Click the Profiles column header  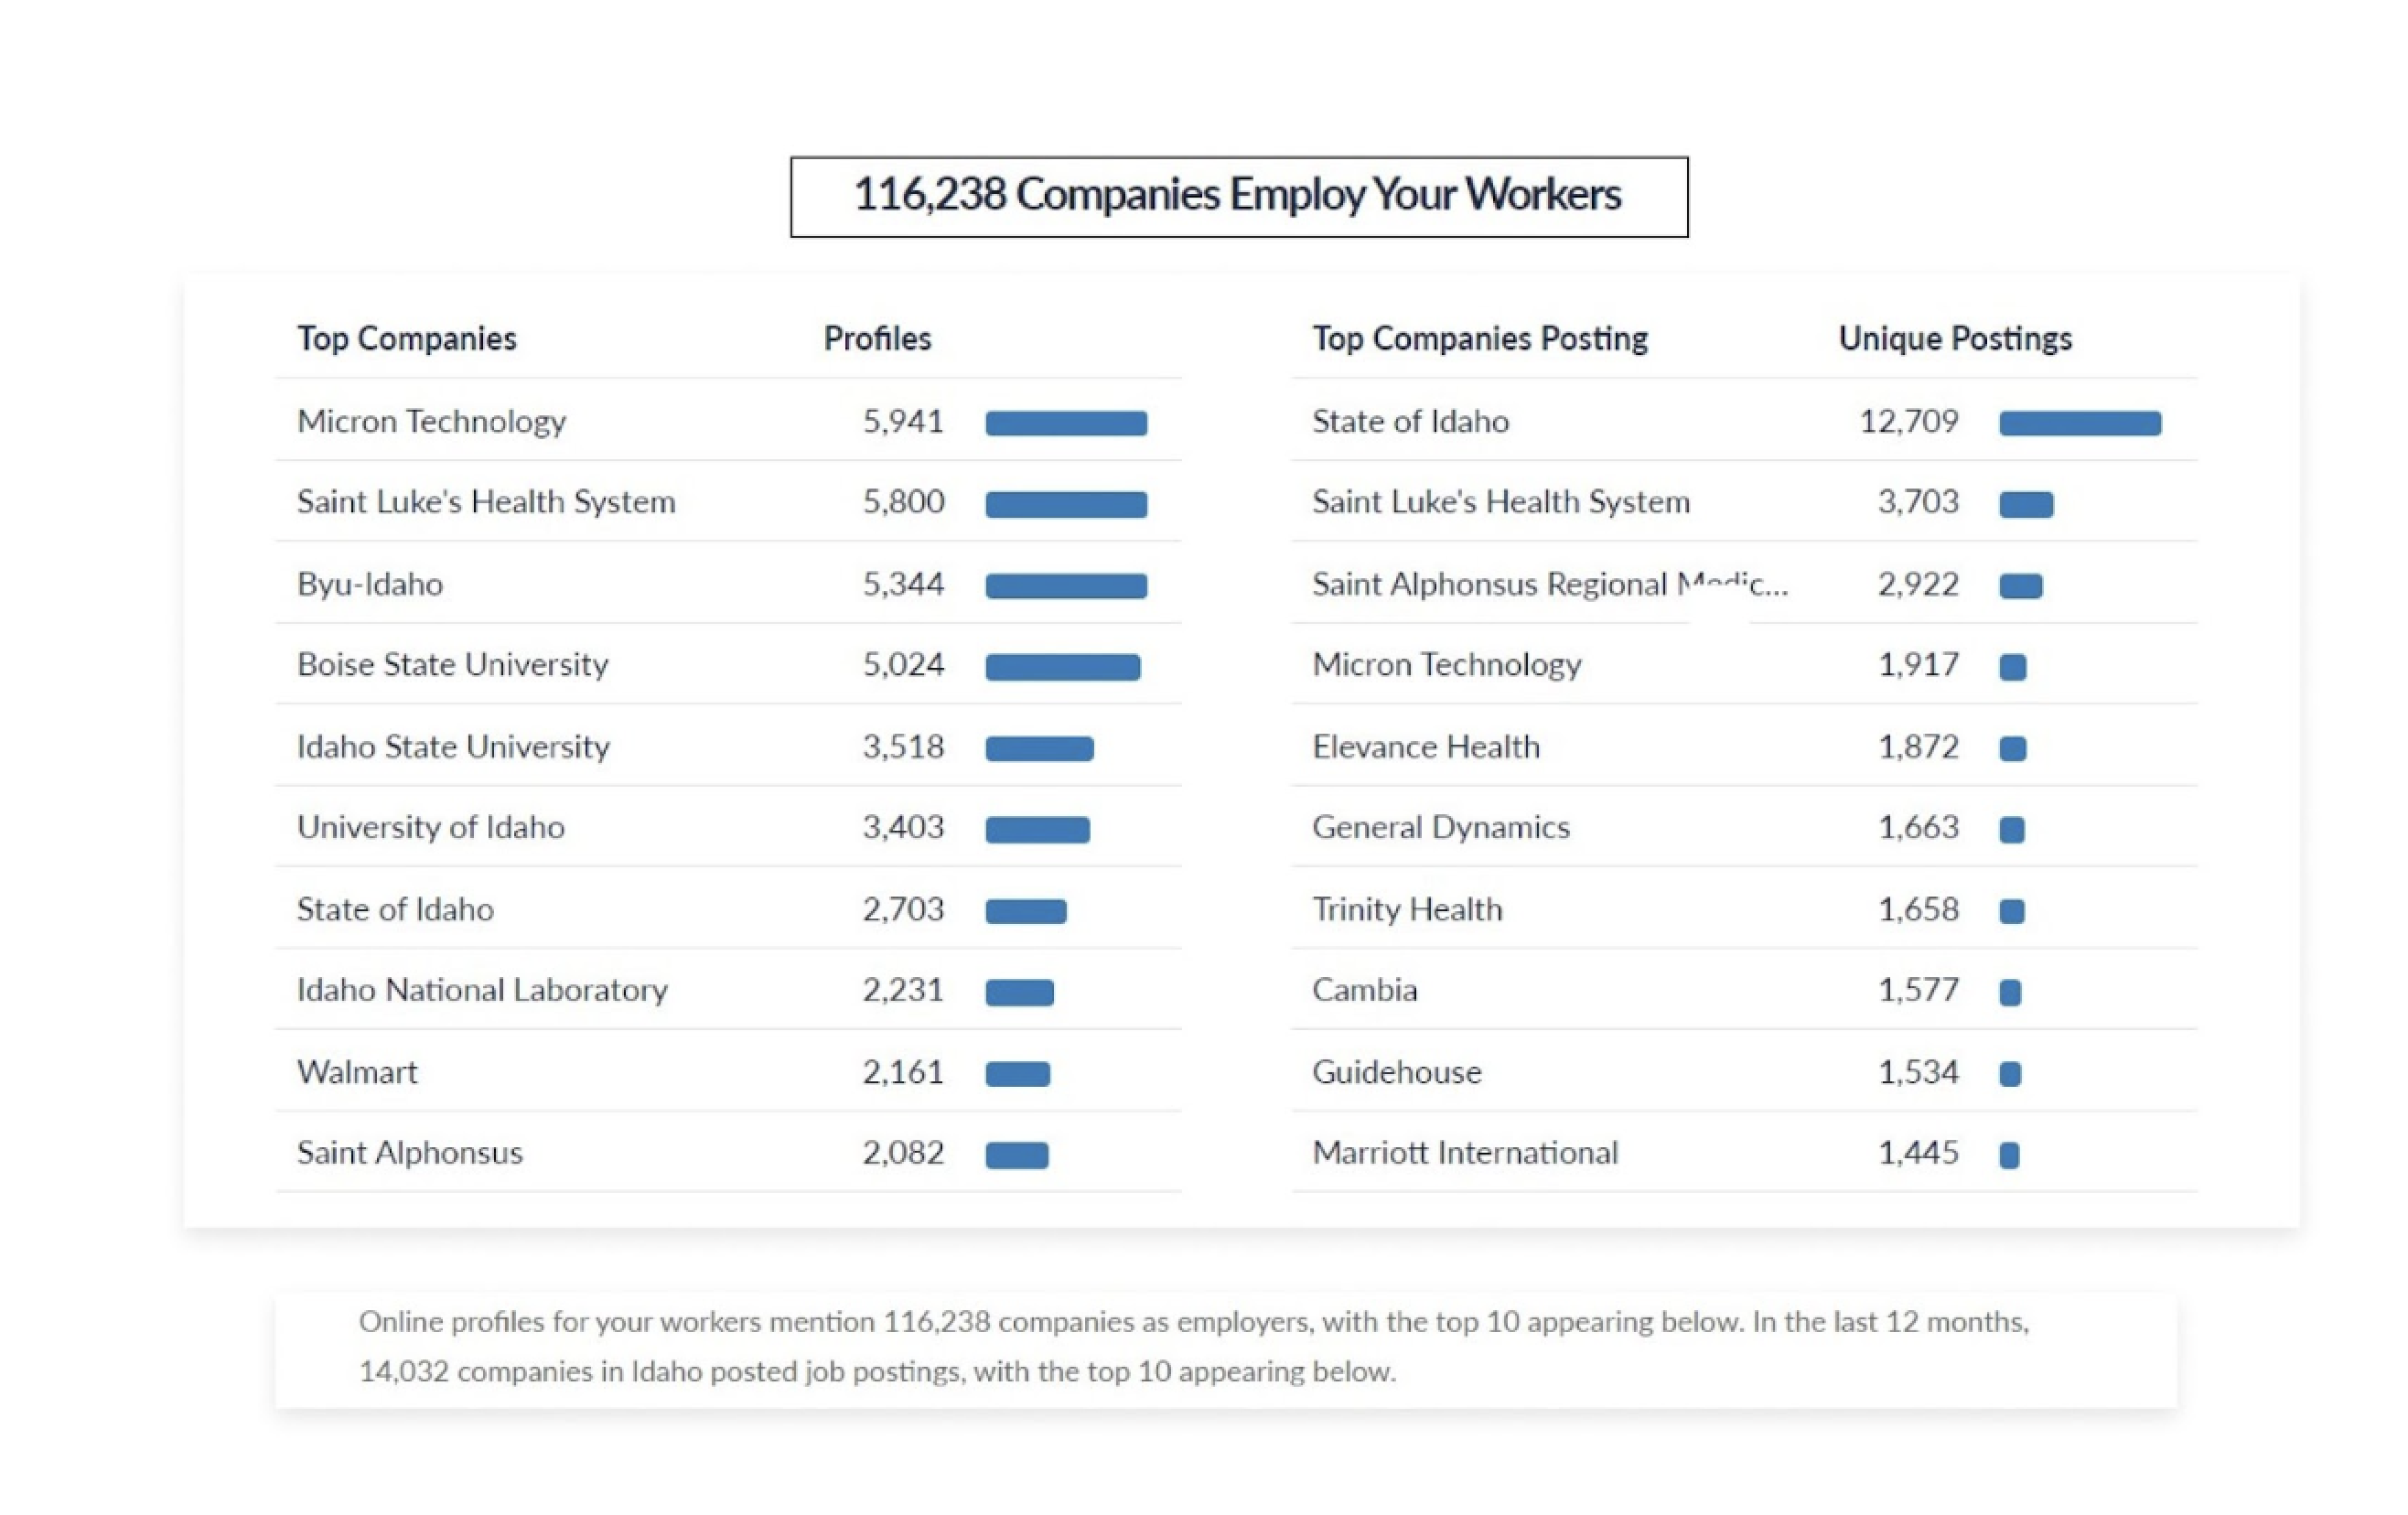point(877,339)
